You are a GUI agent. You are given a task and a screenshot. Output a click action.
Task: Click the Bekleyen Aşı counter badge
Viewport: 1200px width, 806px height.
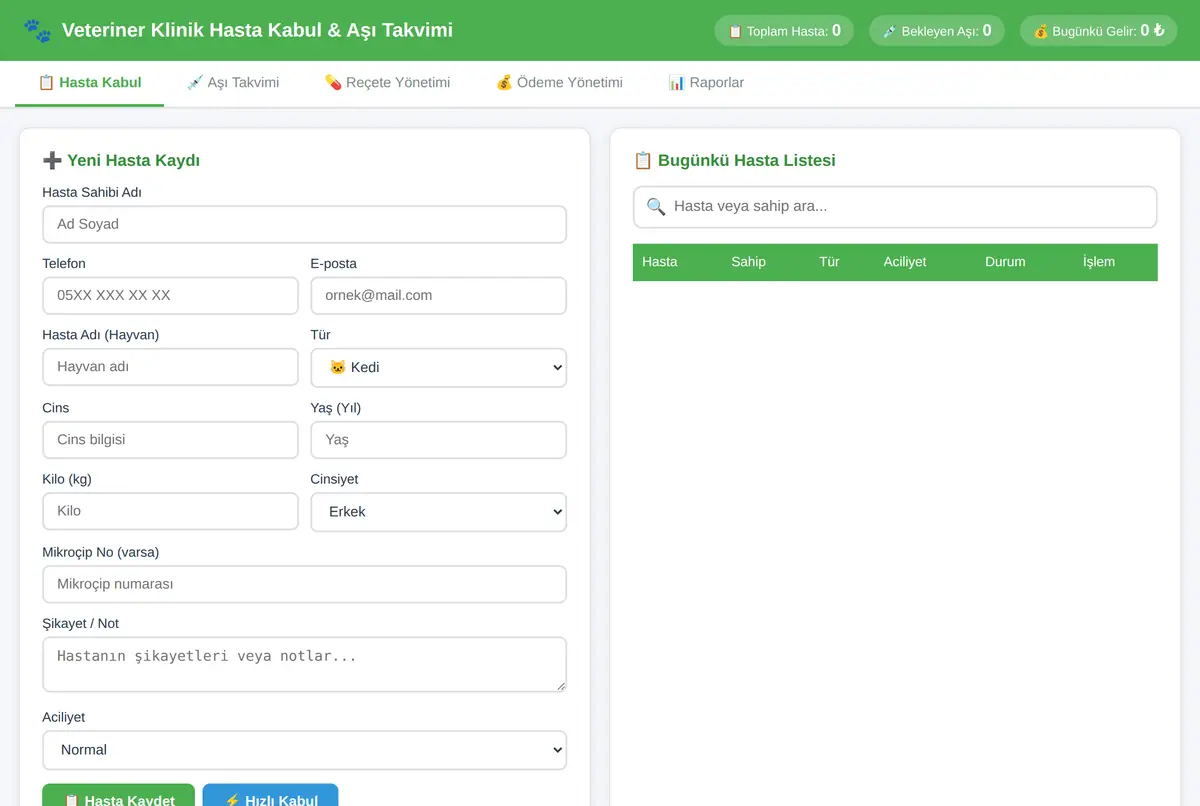[x=937, y=31]
